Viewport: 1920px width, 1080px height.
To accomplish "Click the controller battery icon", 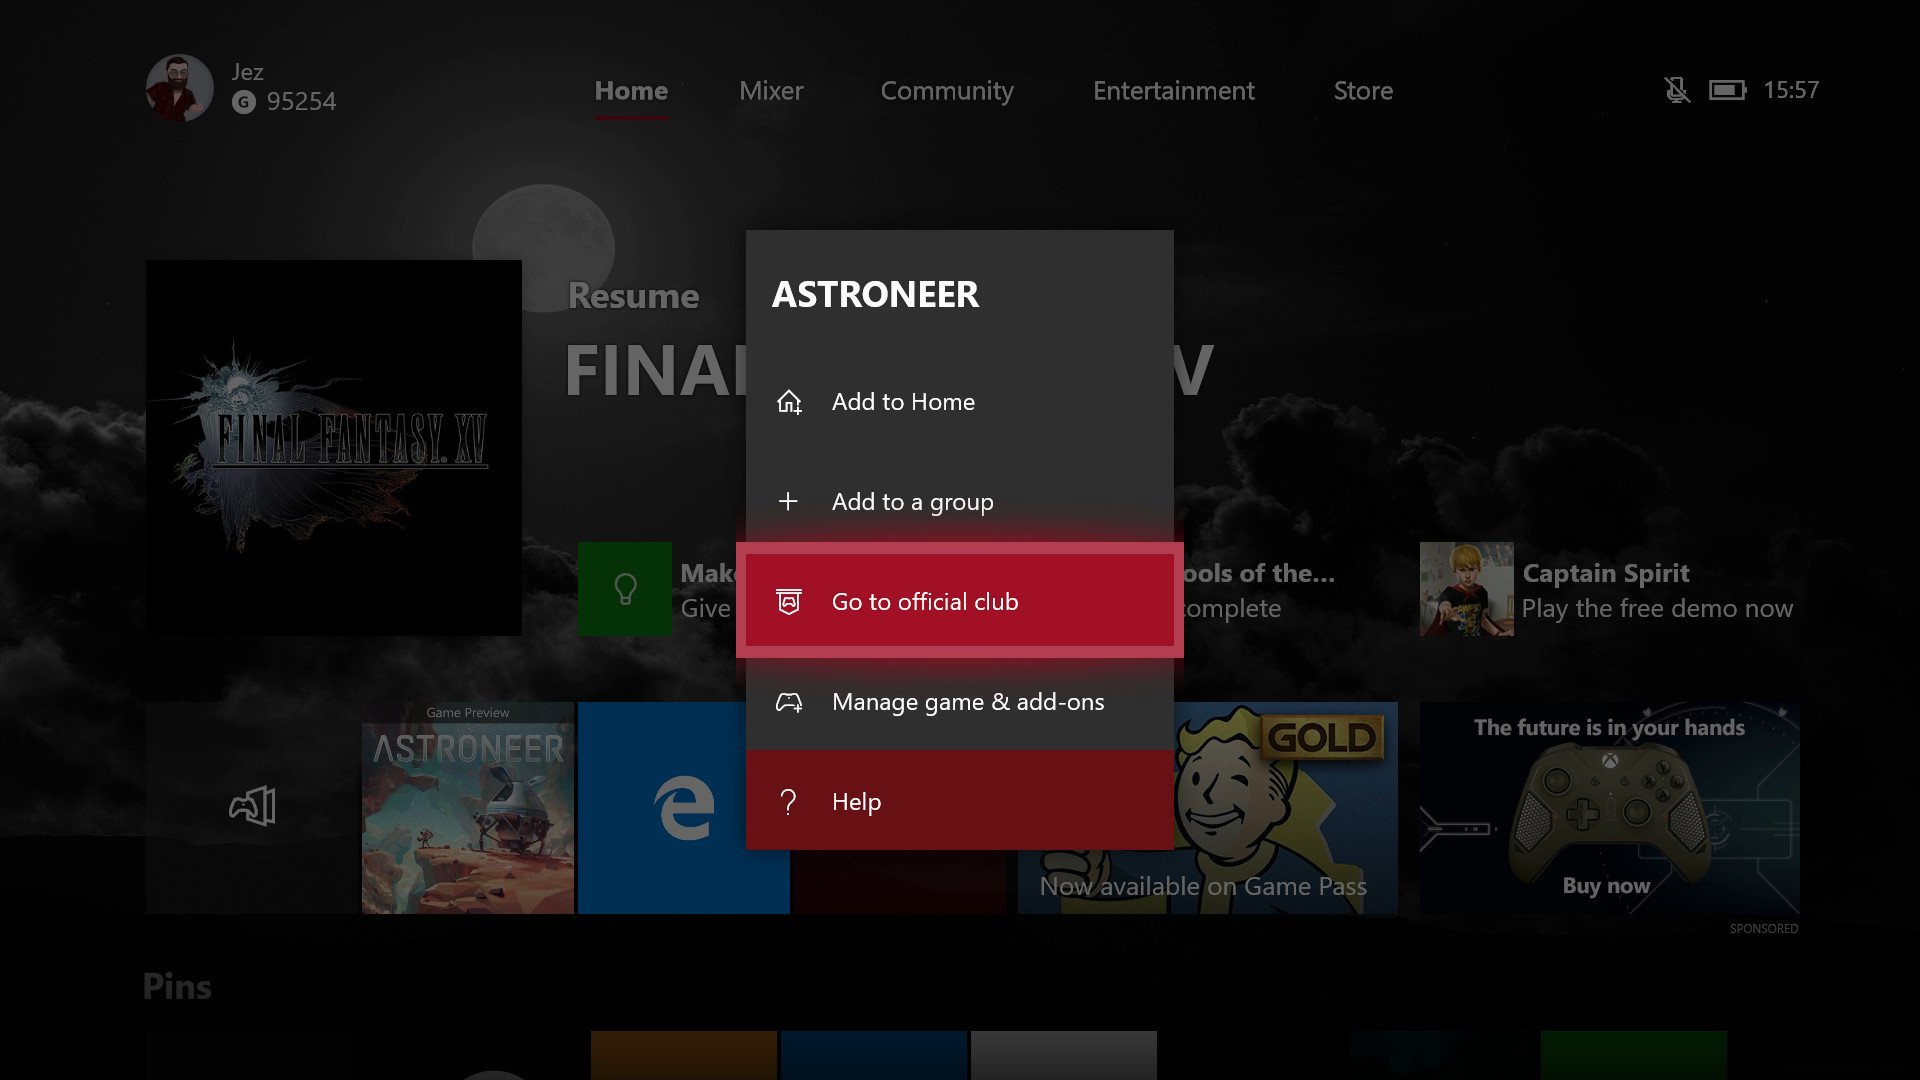I will 1727,90.
